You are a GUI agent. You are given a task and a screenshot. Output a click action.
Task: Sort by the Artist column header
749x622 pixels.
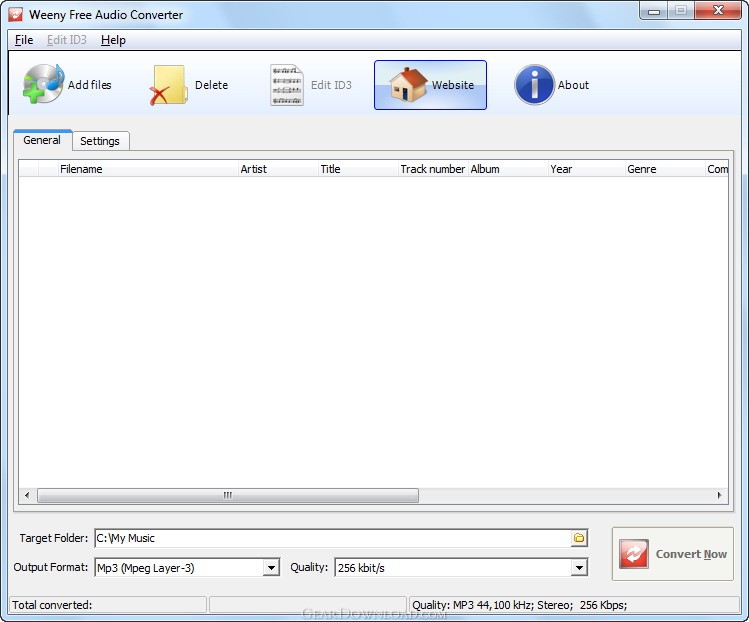tap(278, 169)
